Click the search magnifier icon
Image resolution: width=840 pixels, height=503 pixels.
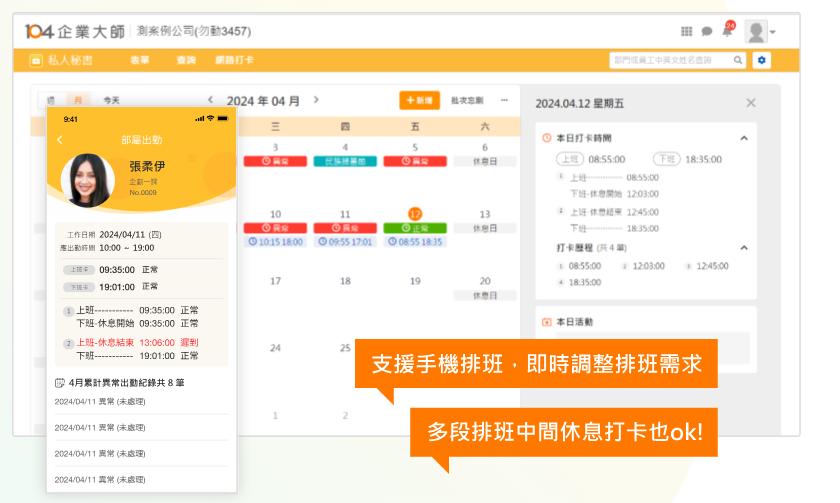(x=738, y=61)
